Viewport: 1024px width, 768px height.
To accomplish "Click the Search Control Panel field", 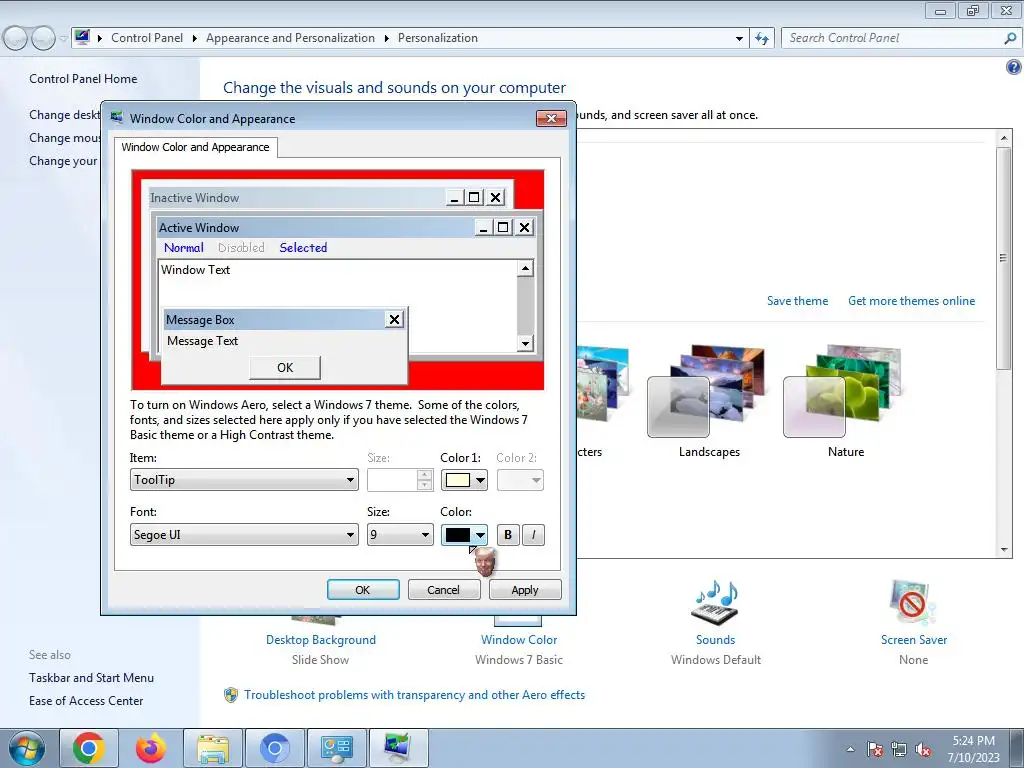I will coord(891,38).
